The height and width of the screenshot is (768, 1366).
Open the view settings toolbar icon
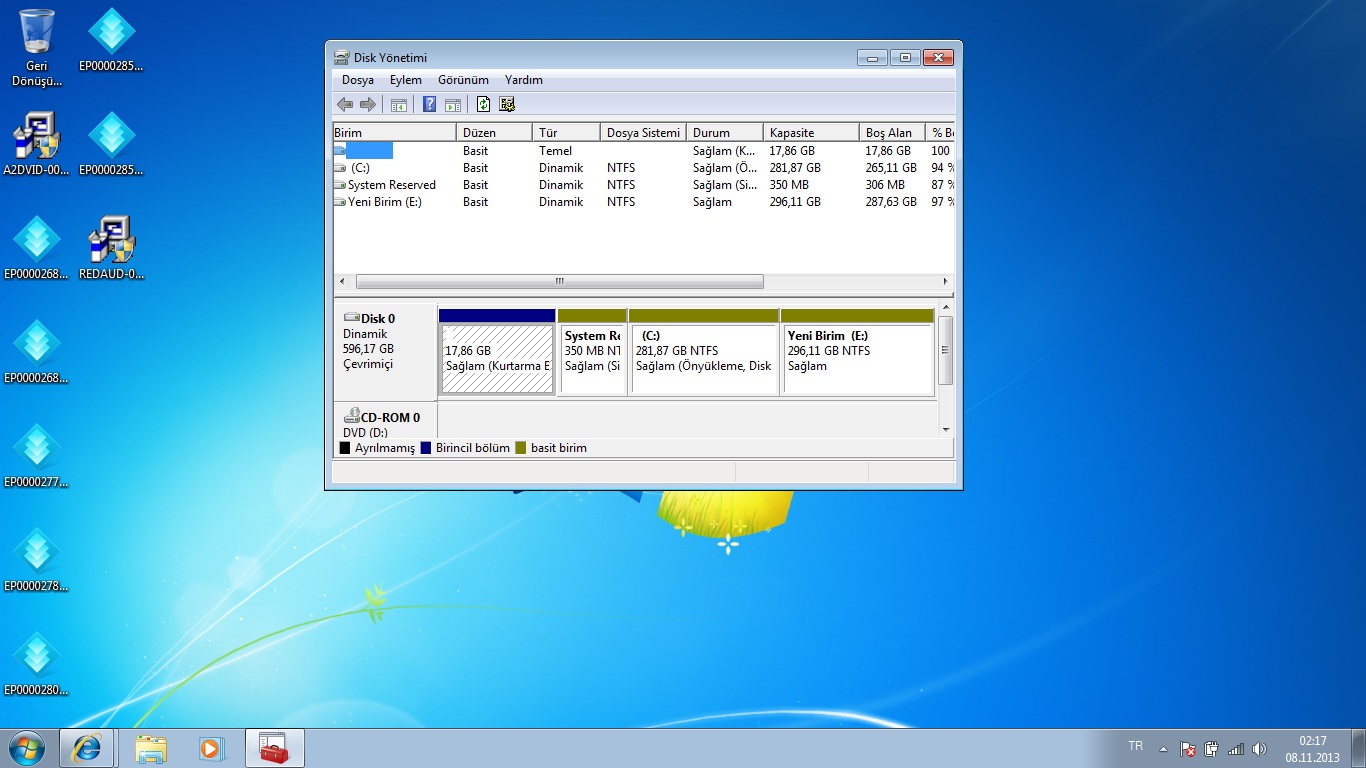(x=506, y=104)
